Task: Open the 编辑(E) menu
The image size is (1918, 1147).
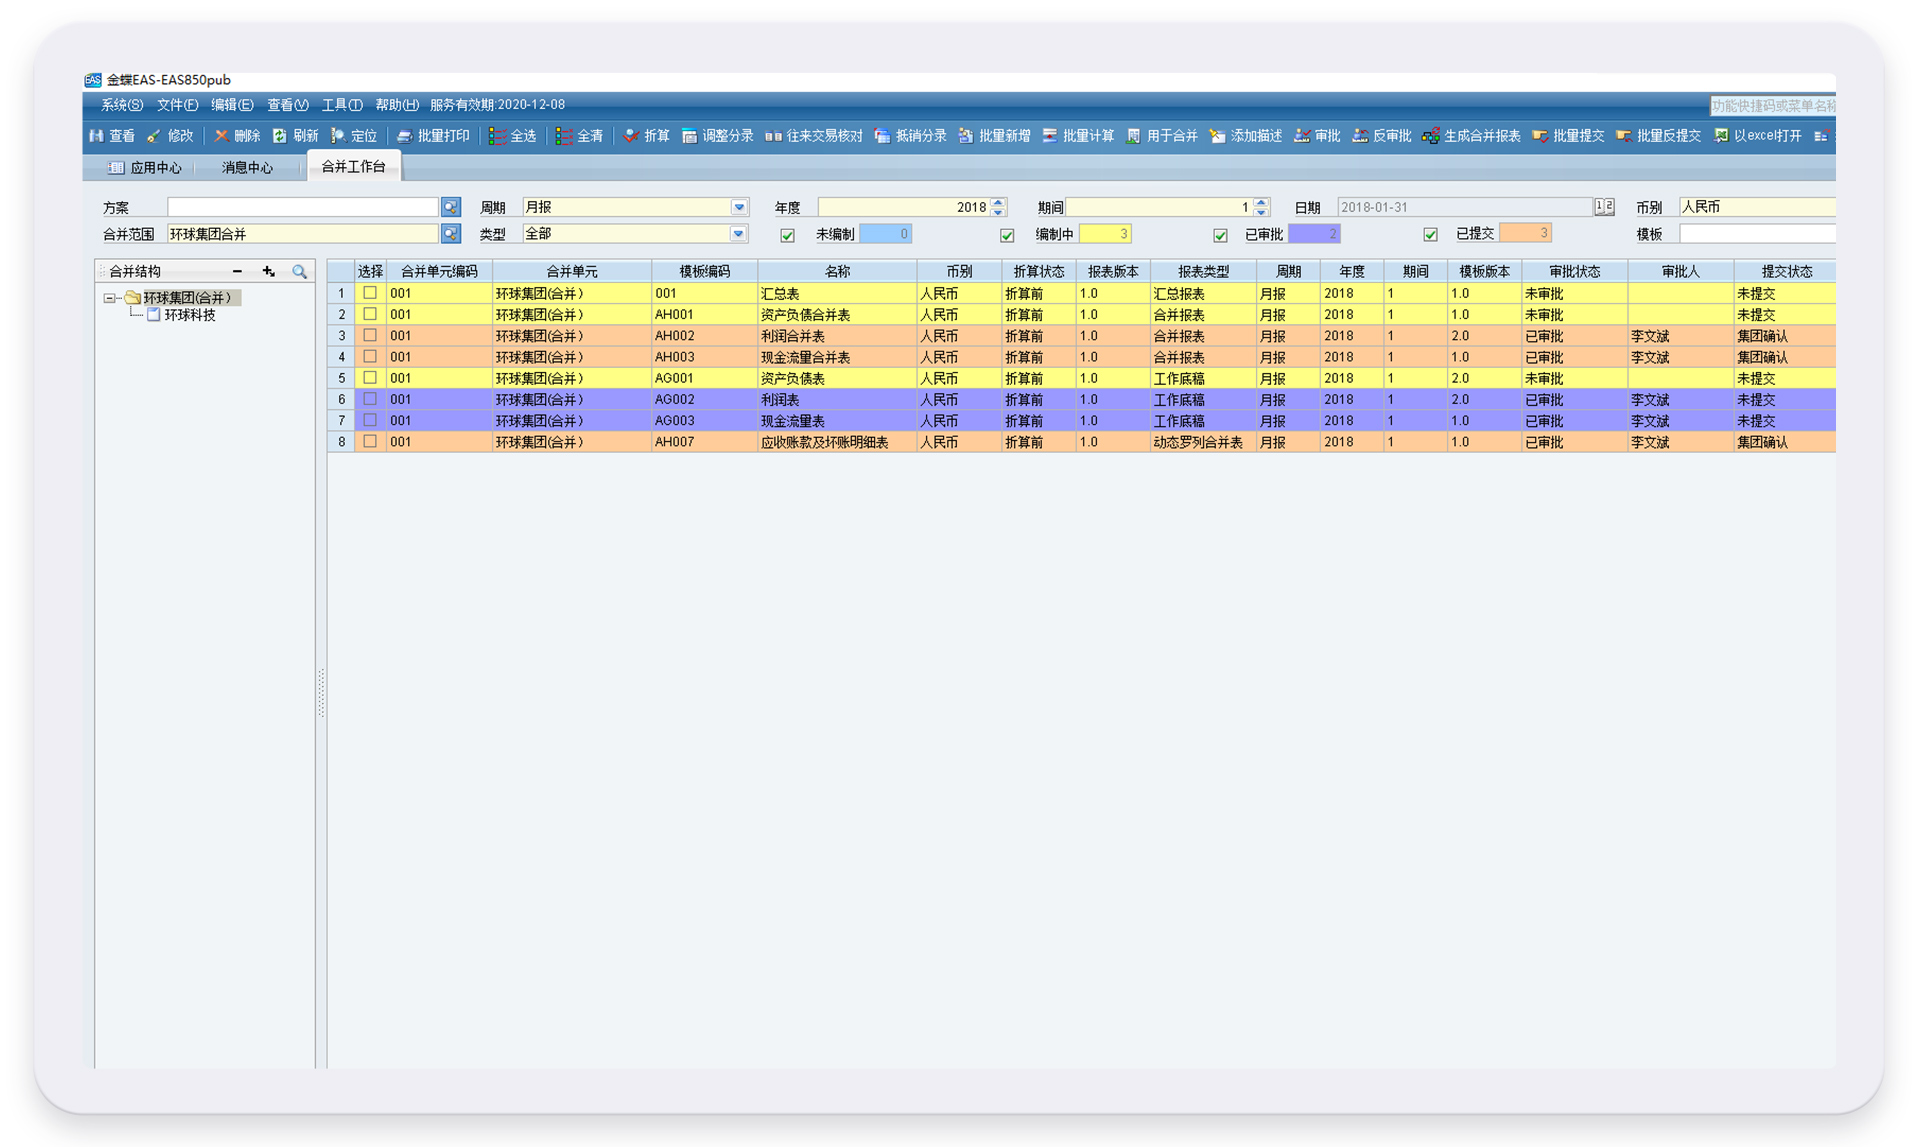Action: 232,104
